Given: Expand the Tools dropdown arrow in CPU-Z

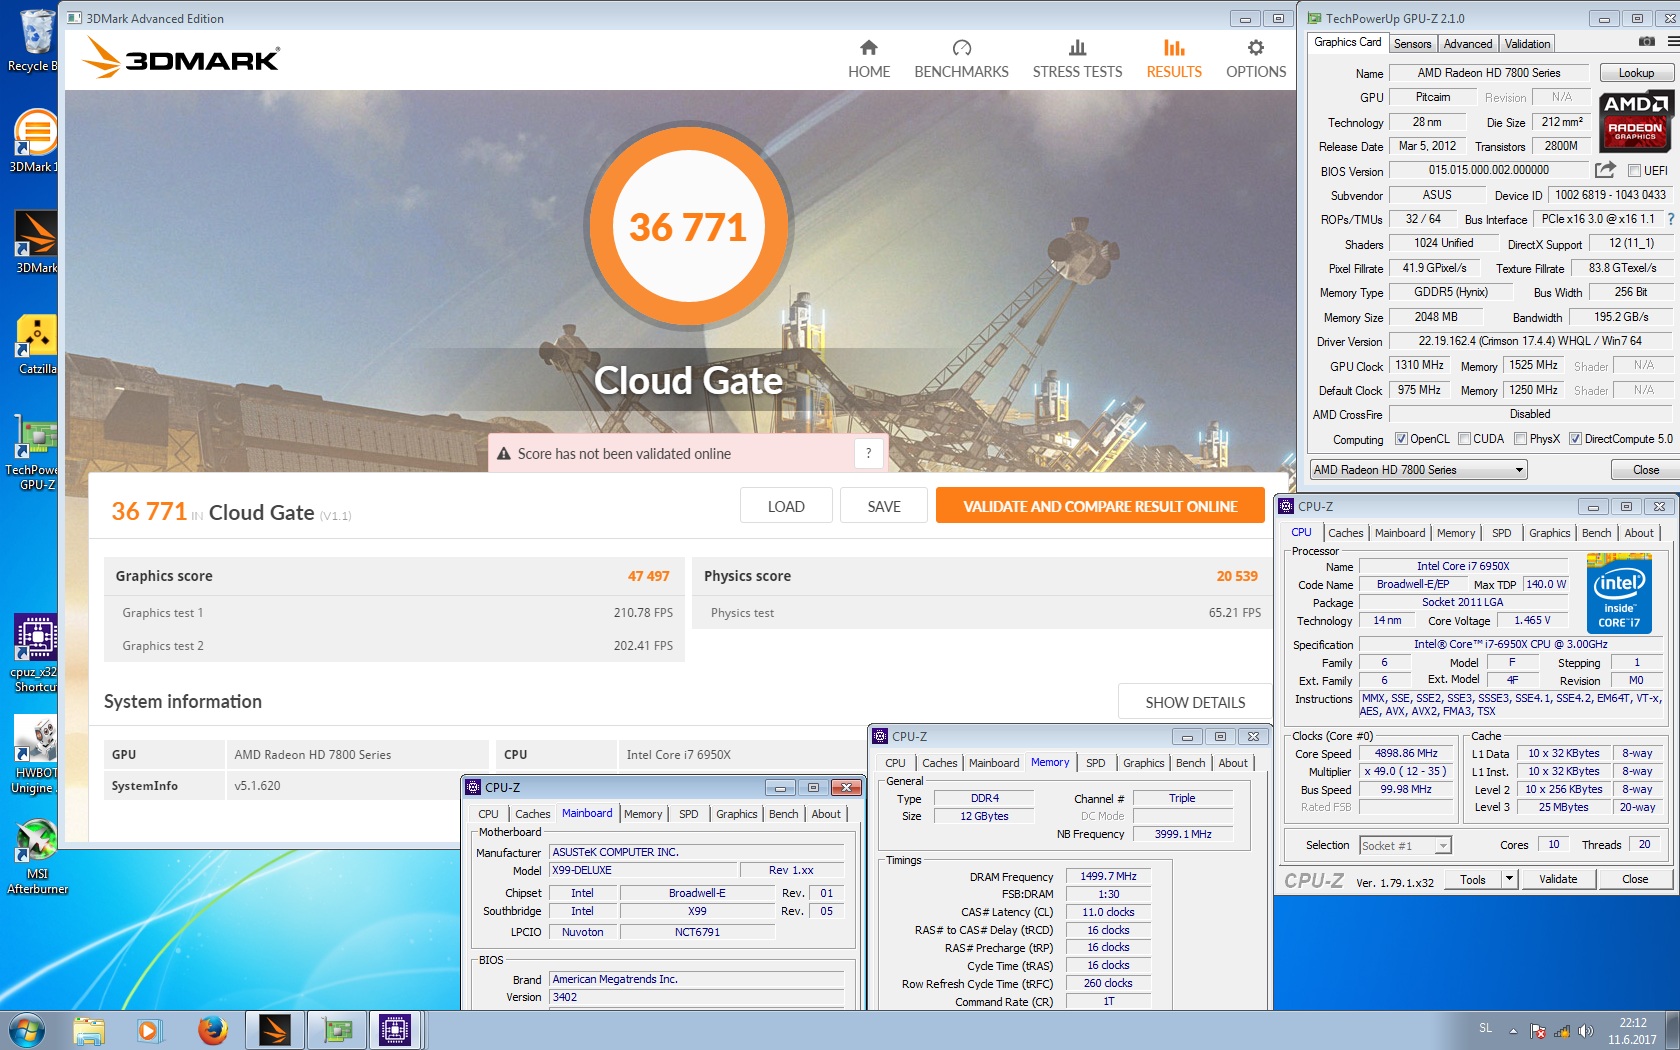Looking at the screenshot, I should (1509, 879).
